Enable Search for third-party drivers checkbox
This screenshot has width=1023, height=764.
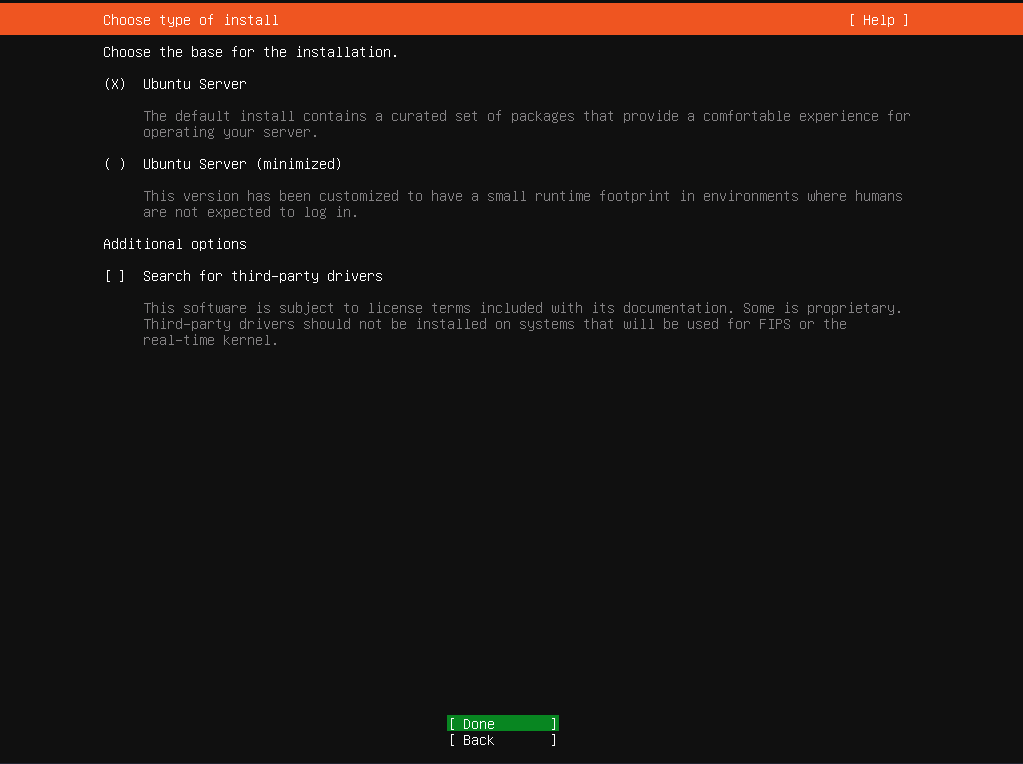point(115,276)
